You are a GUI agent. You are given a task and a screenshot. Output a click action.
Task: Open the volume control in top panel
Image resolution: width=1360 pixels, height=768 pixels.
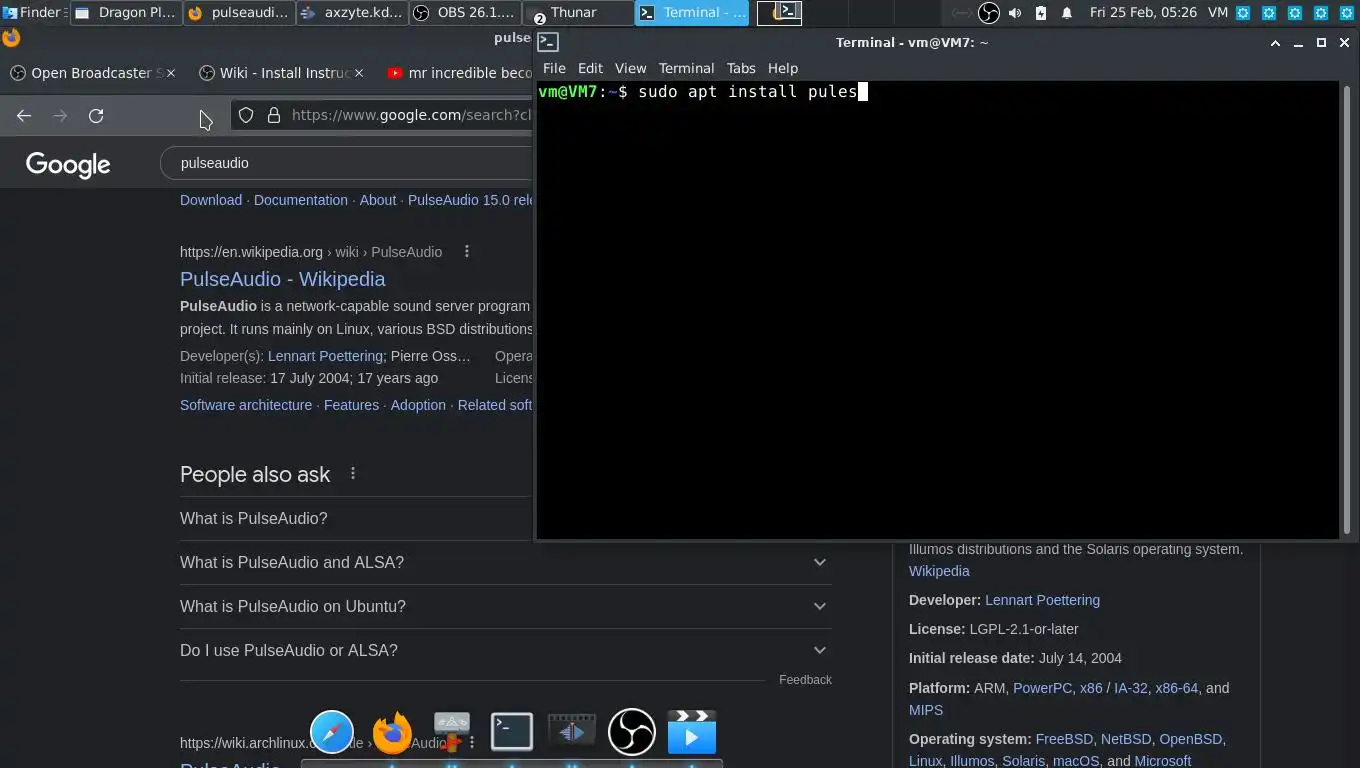click(1015, 13)
